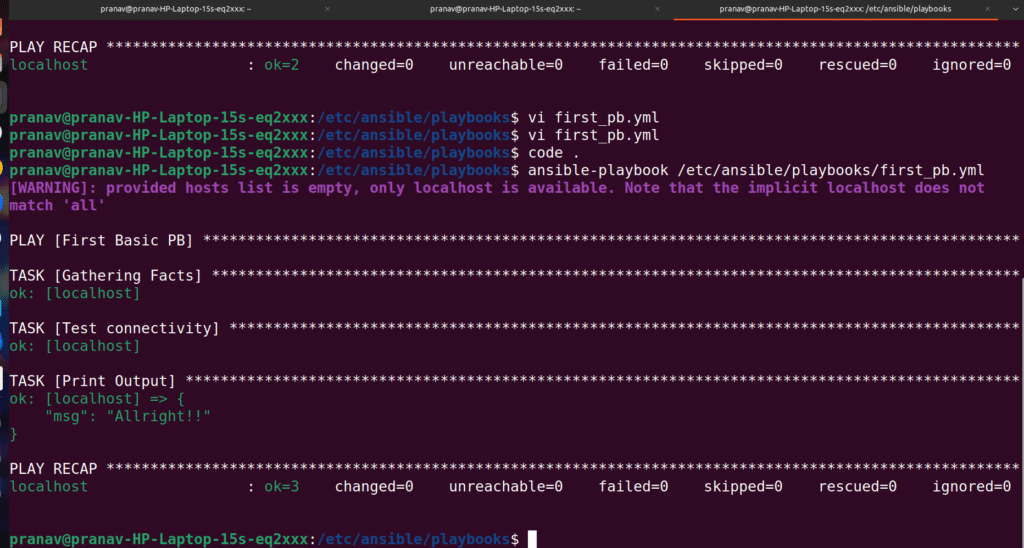
Task: Click the 'TASK [Test connectivity]' line
Action: [x=114, y=328]
